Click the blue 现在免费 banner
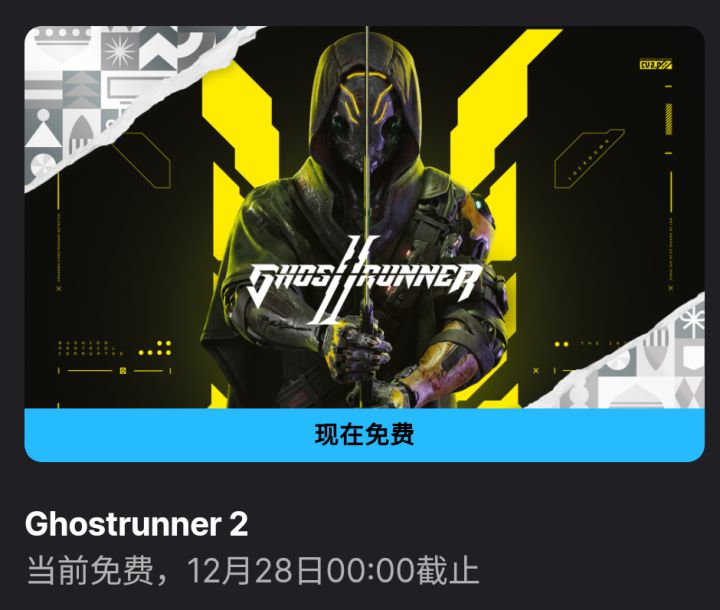Viewport: 720px width, 610px height. pos(364,435)
